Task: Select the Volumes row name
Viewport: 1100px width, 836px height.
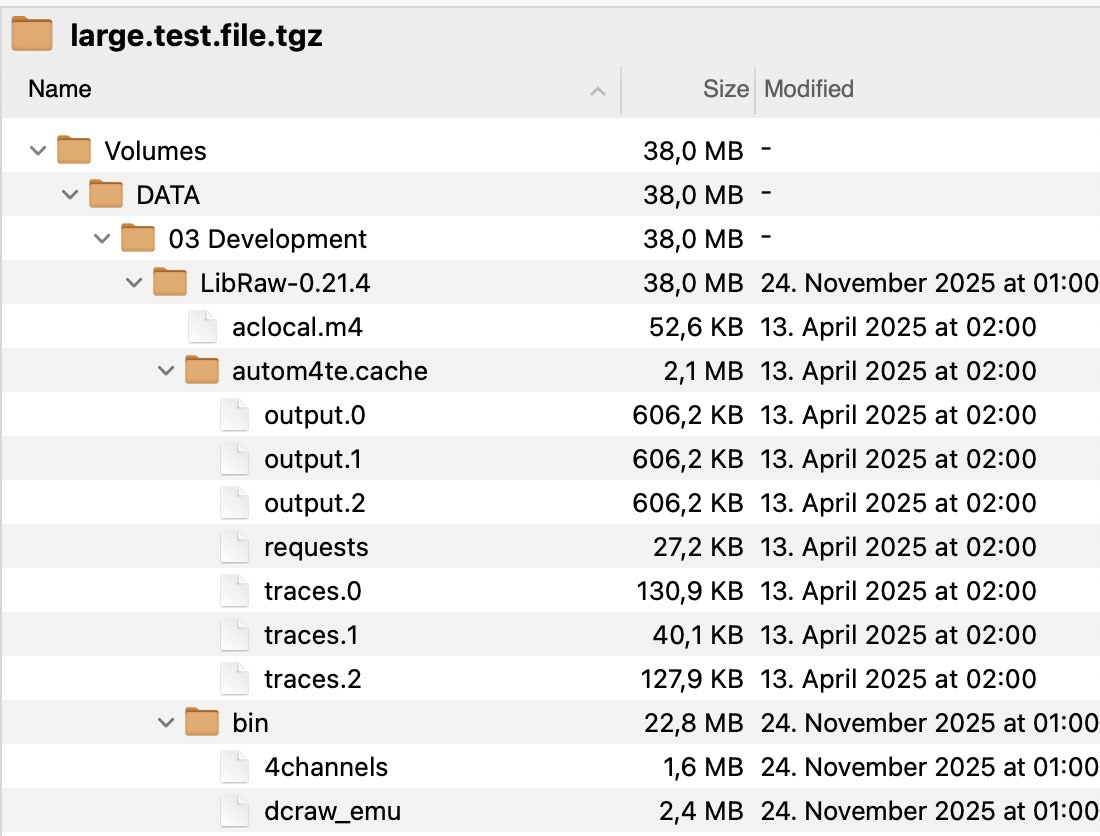Action: tap(156, 151)
